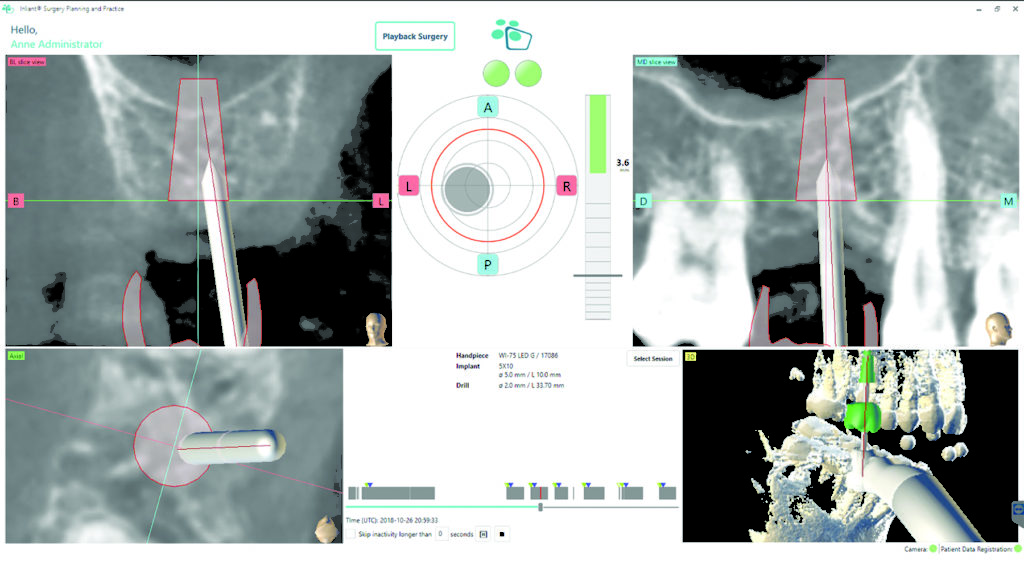Open the Select Session button
The image size is (1024, 563).
pos(652,359)
